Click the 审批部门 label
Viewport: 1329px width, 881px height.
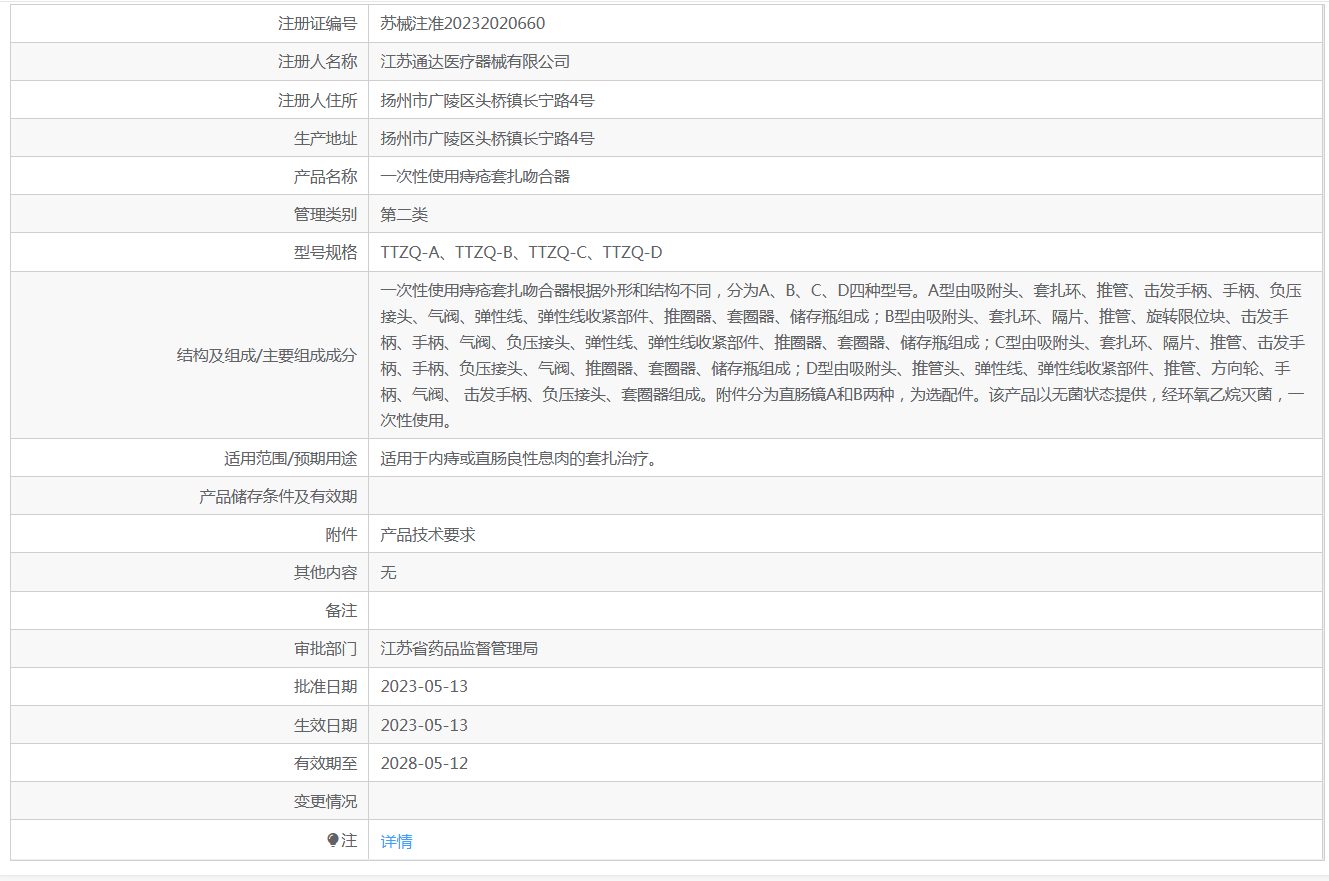325,648
